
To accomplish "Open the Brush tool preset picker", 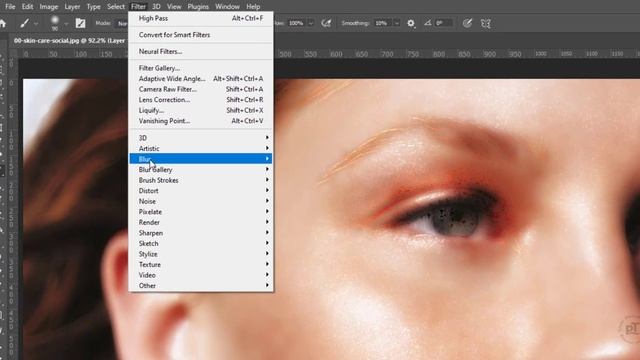I will click(x=24, y=24).
